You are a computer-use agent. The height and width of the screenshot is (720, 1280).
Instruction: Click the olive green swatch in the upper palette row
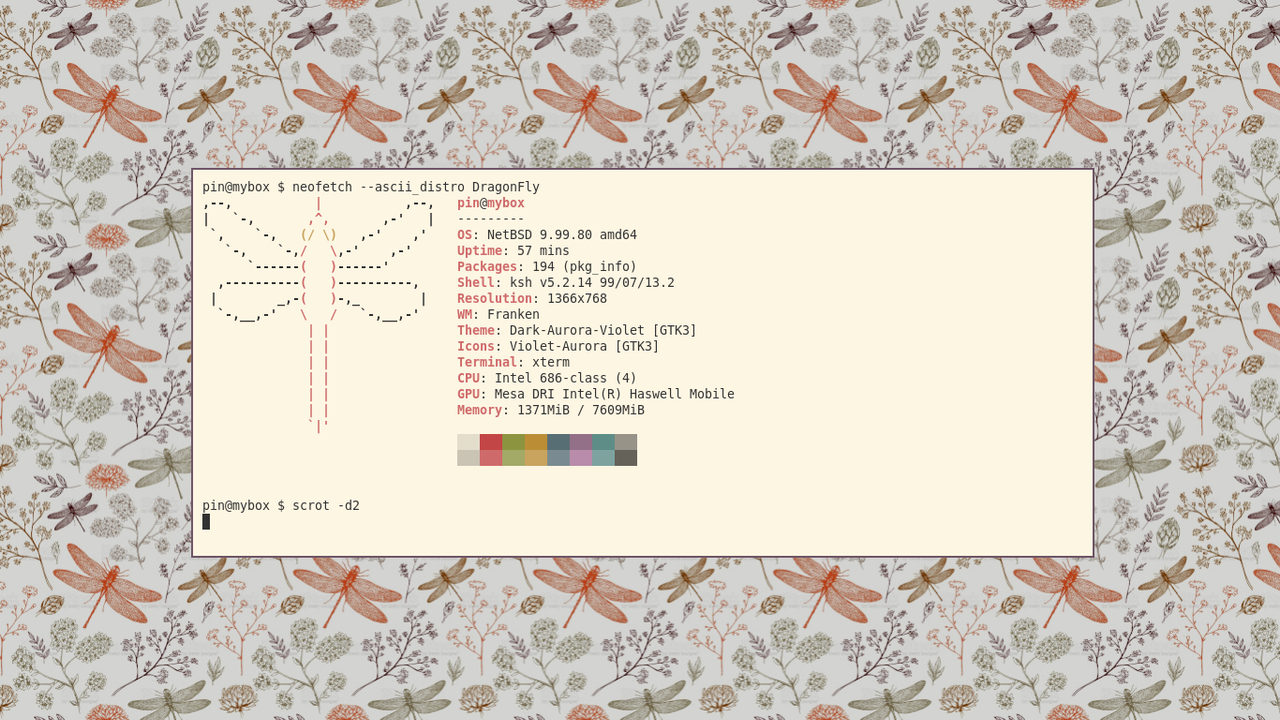[x=514, y=442]
